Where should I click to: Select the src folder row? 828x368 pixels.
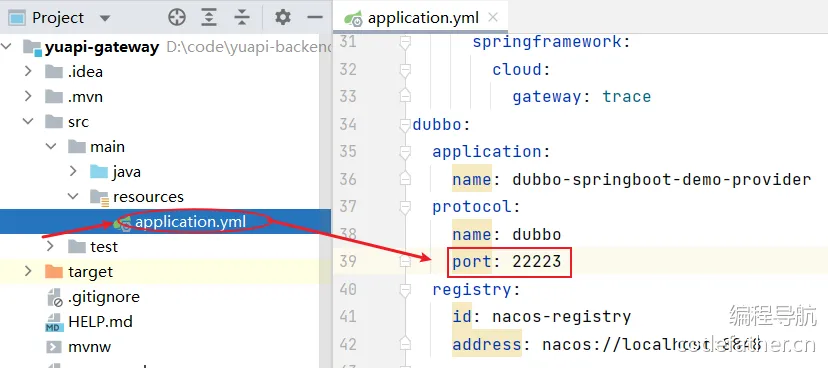click(x=166, y=122)
